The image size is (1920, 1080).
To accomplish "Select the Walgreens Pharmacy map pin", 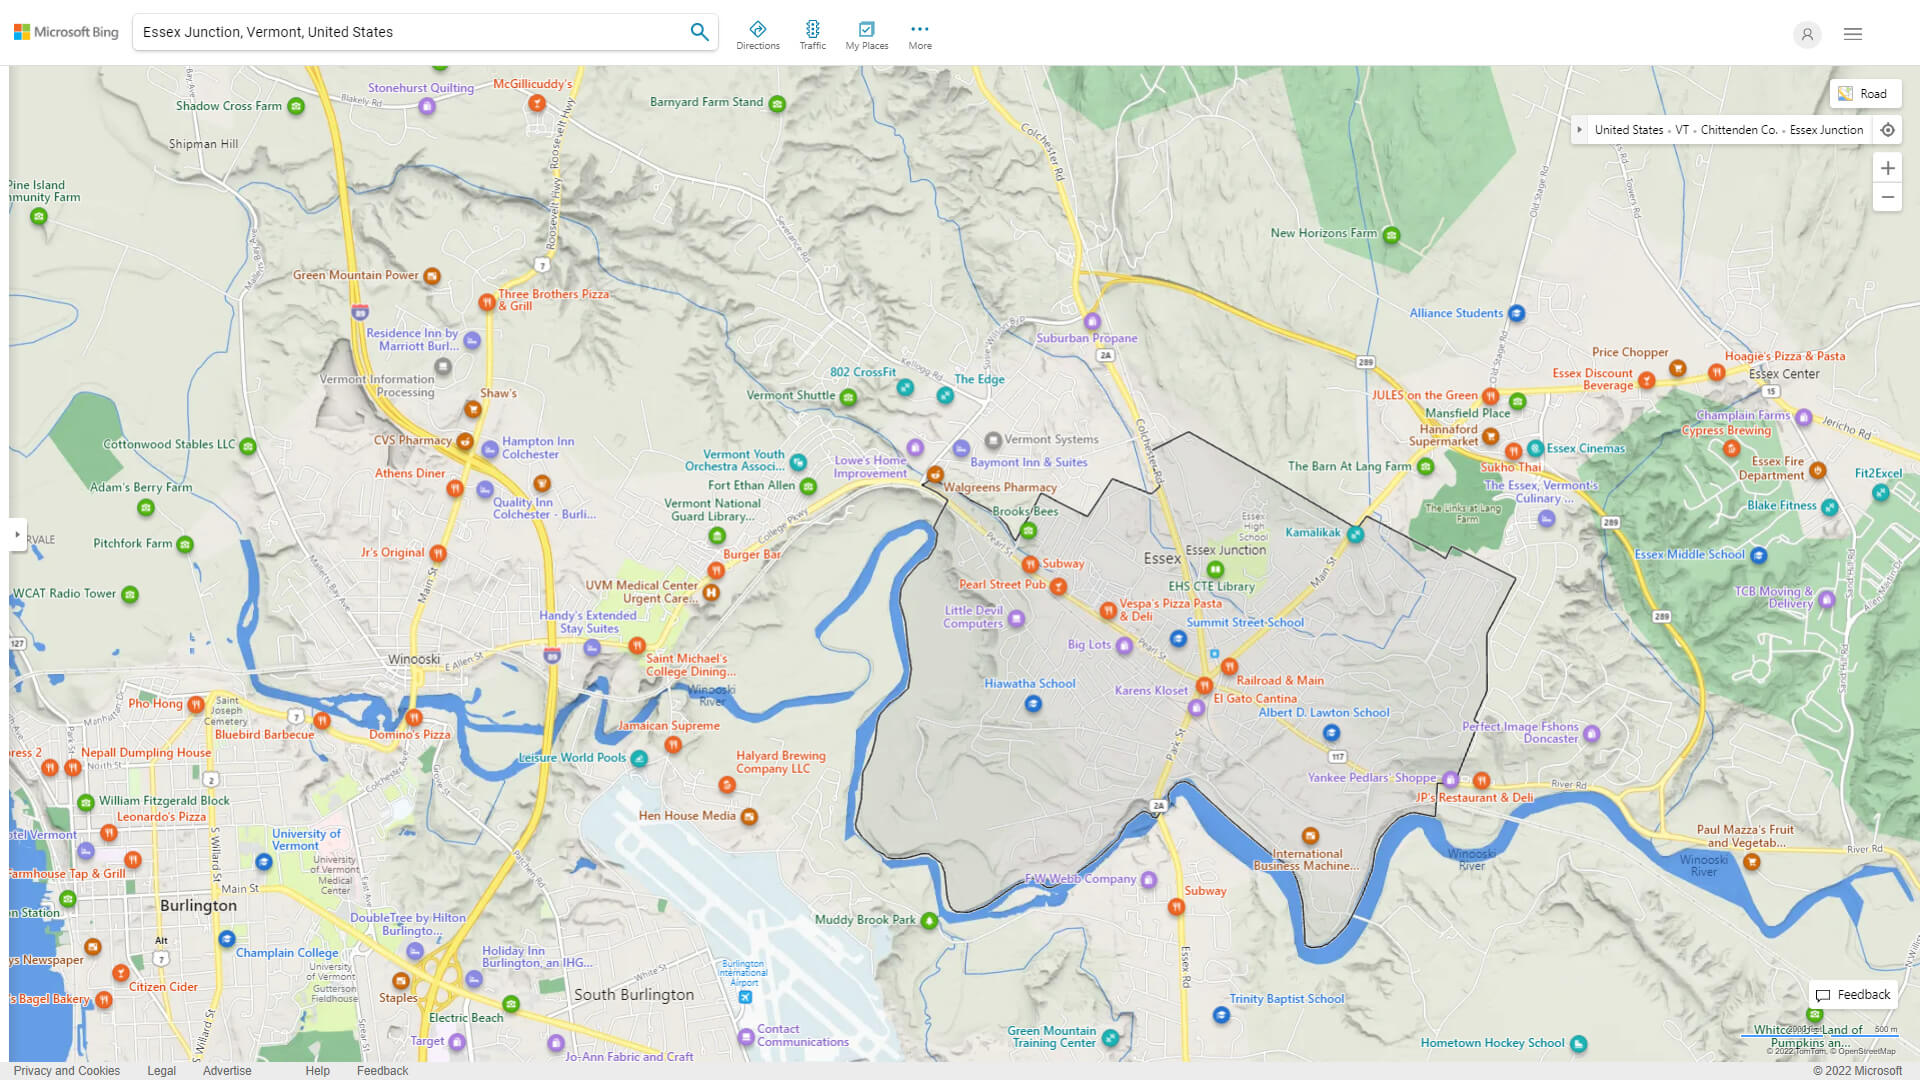I will [936, 475].
